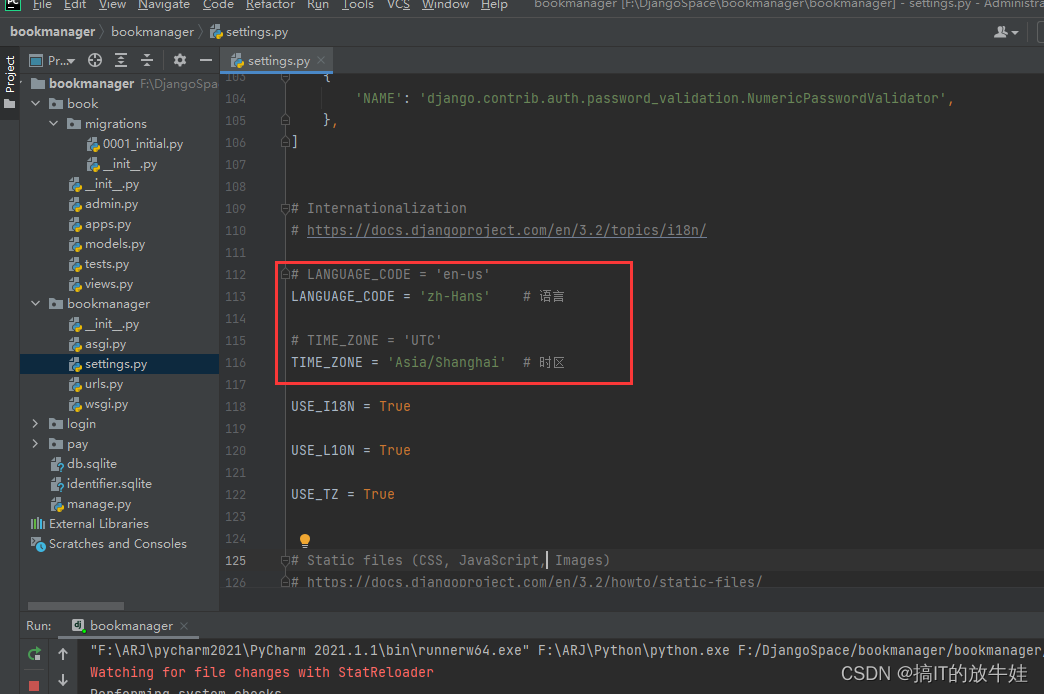Click the yellow intention lightbulb

(x=305, y=540)
